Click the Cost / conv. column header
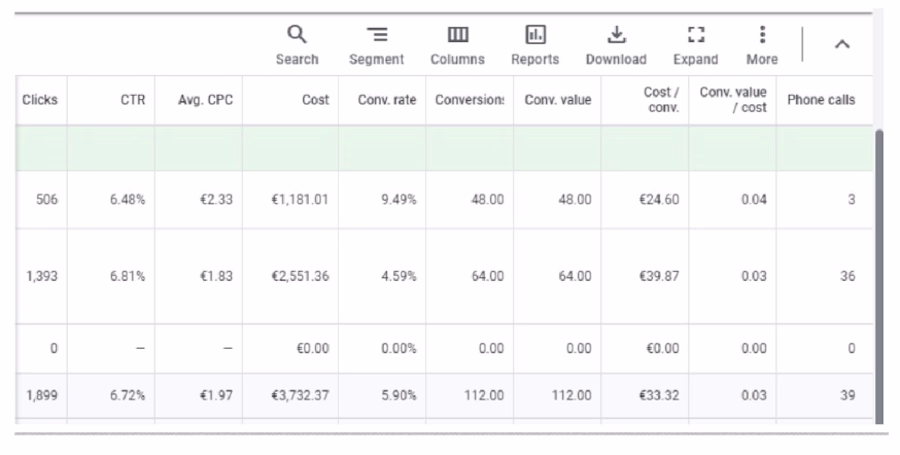This screenshot has height=455, width=900. pyautogui.click(x=661, y=100)
